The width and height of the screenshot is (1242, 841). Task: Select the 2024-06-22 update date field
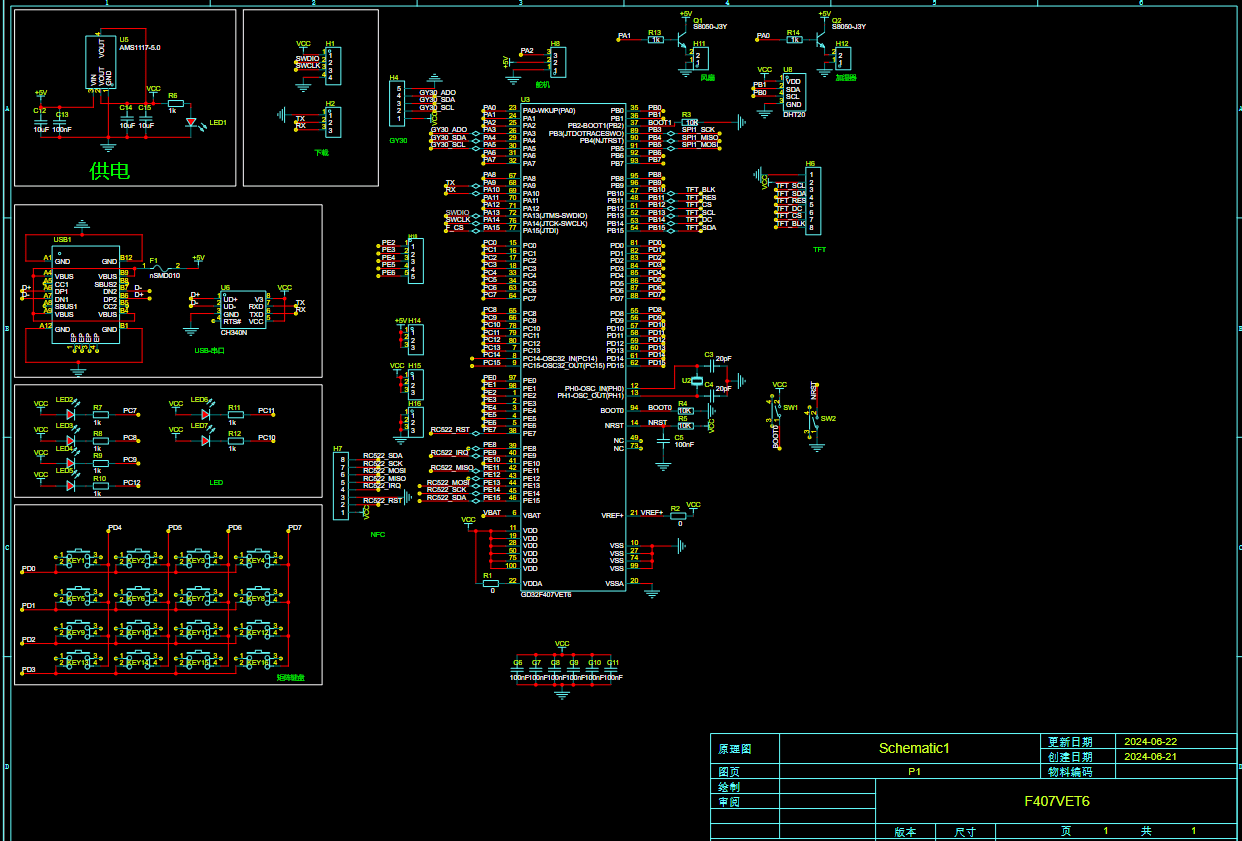click(x=1150, y=742)
